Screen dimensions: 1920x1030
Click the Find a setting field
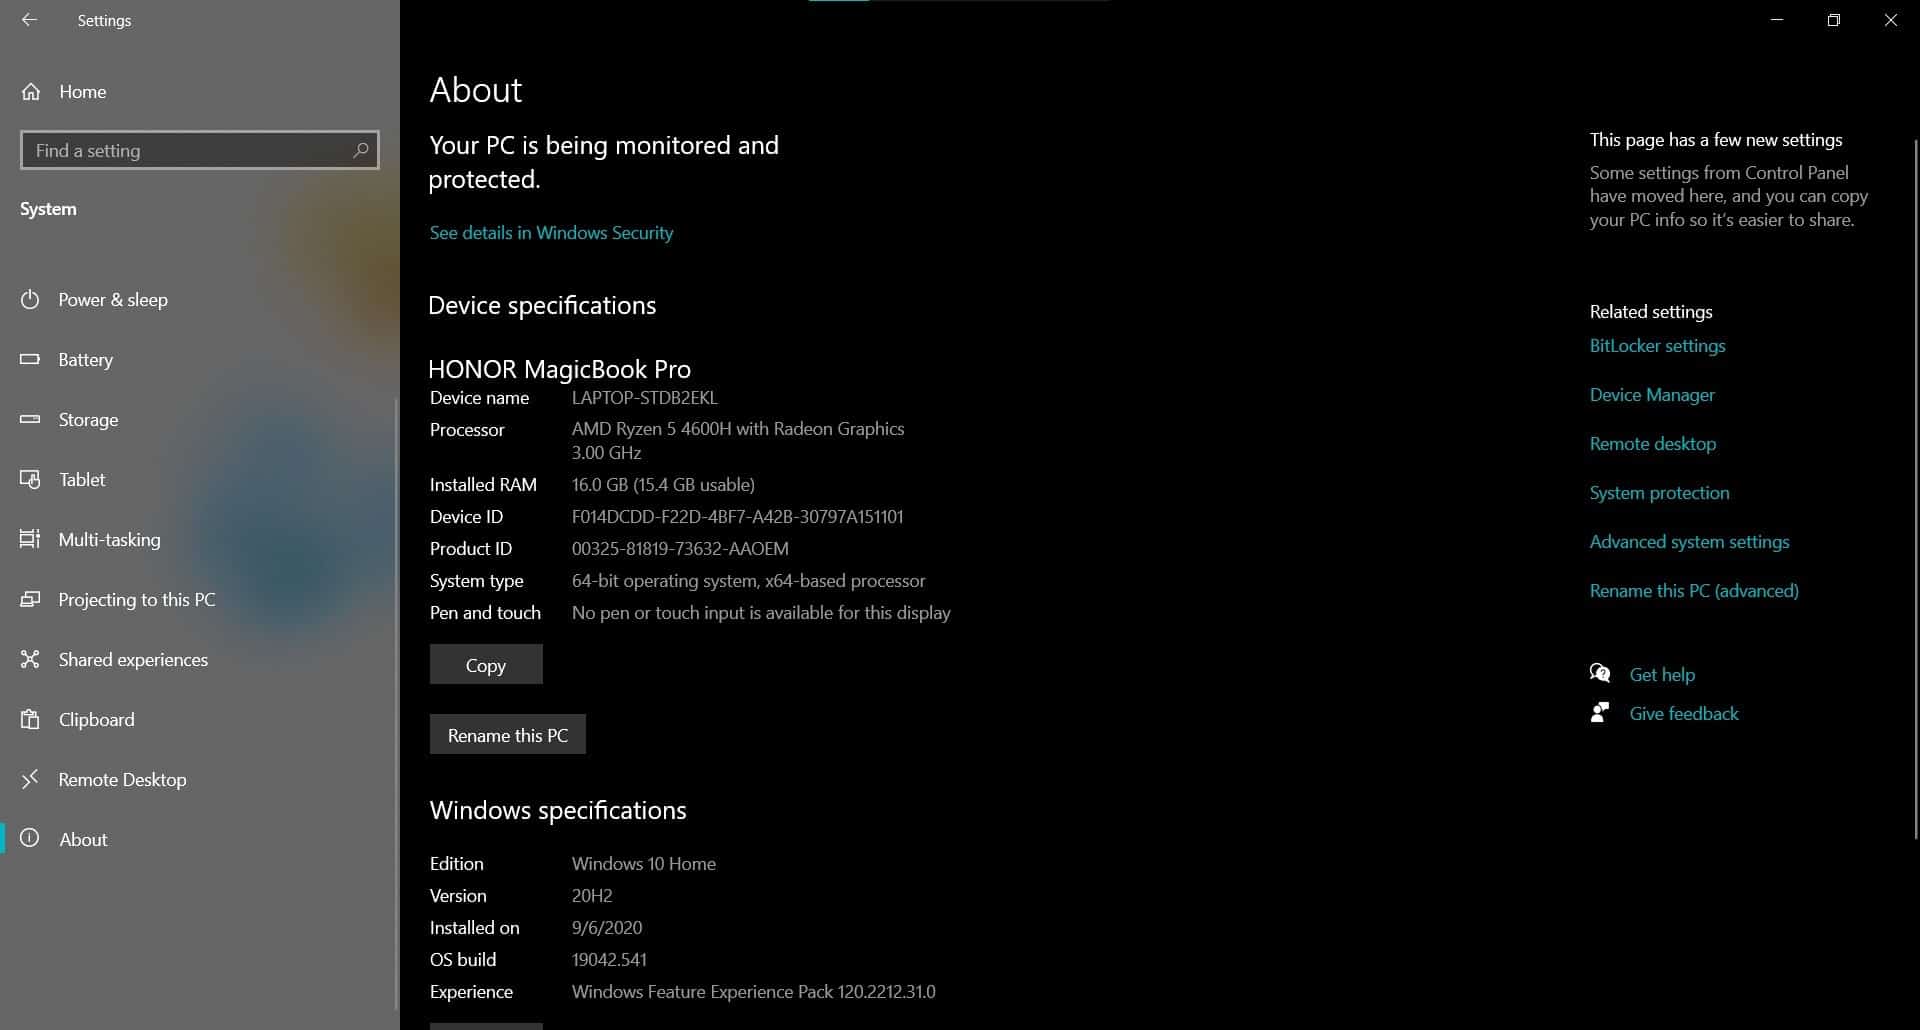pyautogui.click(x=200, y=150)
